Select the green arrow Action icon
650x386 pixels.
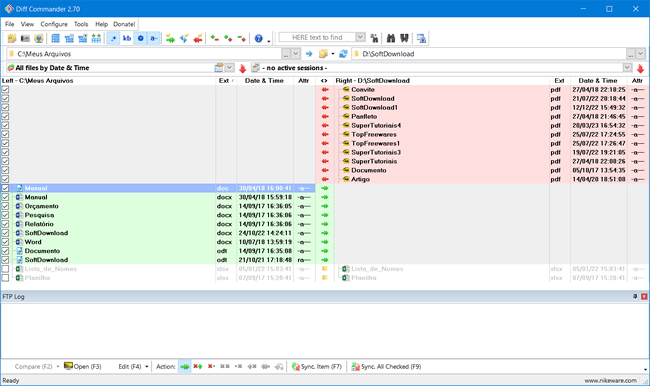pyautogui.click(x=184, y=367)
